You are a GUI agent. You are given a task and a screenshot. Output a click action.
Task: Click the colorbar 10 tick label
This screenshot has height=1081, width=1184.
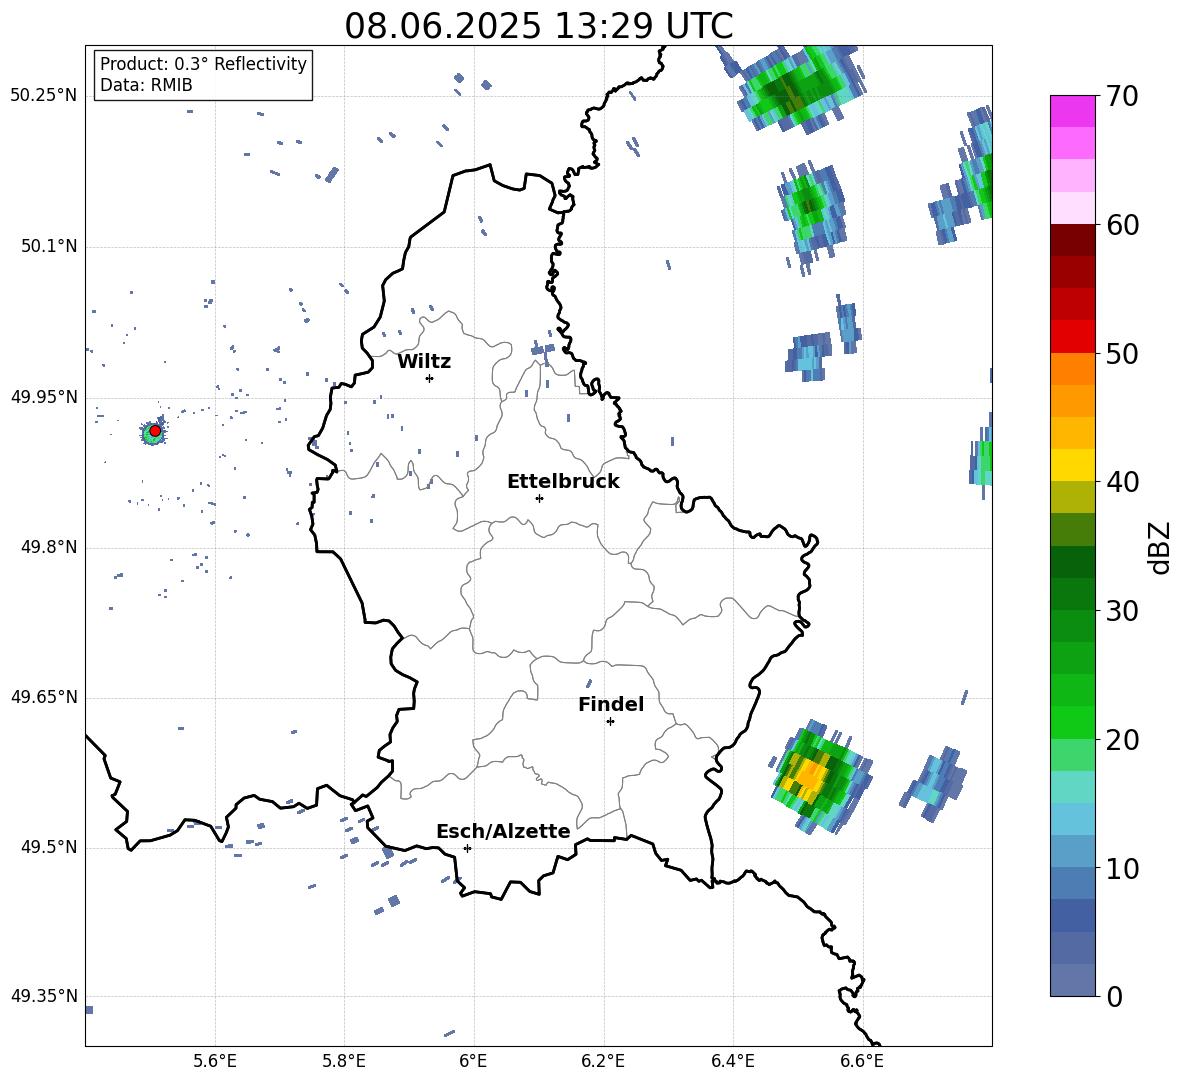click(x=1122, y=868)
